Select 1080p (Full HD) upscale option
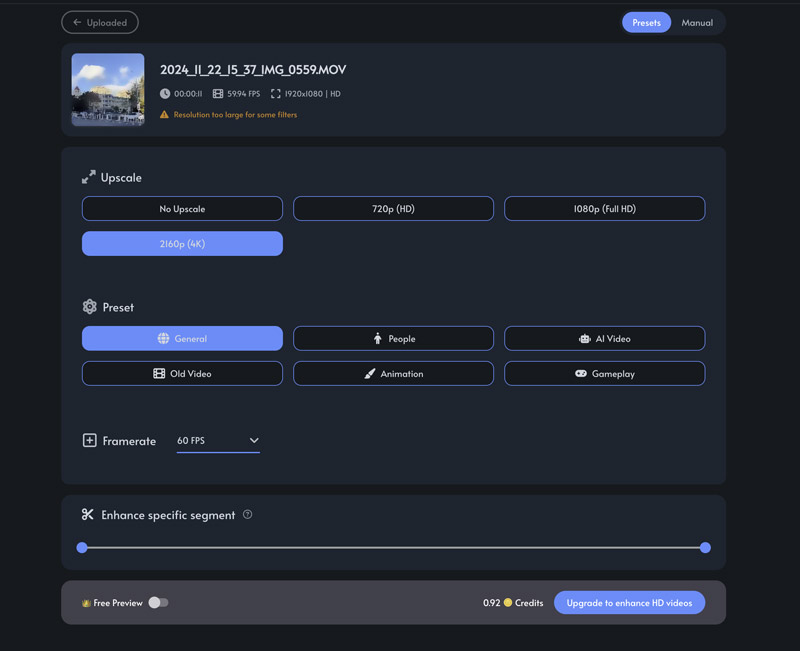800x651 pixels. tap(605, 209)
